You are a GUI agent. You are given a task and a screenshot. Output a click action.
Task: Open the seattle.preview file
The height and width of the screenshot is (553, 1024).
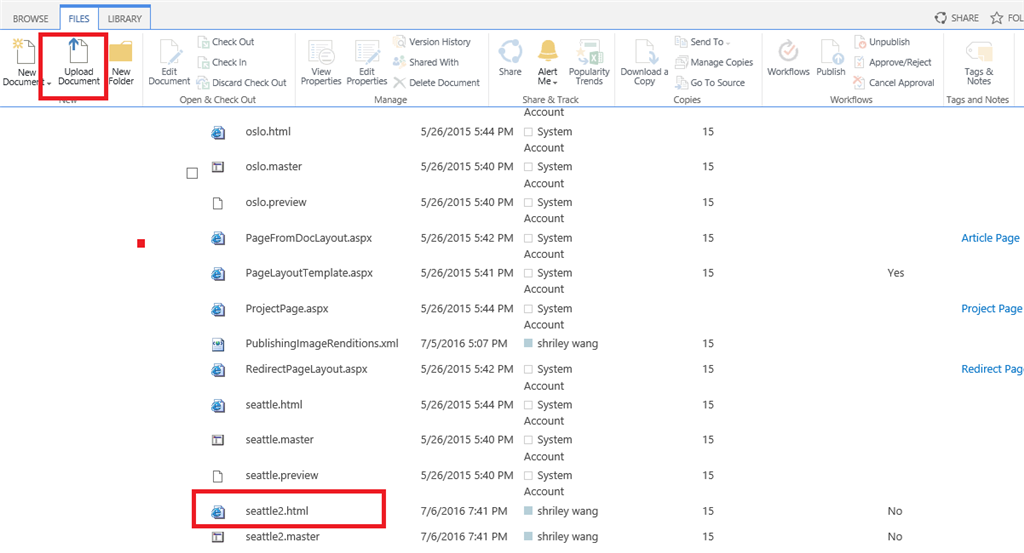tap(281, 475)
